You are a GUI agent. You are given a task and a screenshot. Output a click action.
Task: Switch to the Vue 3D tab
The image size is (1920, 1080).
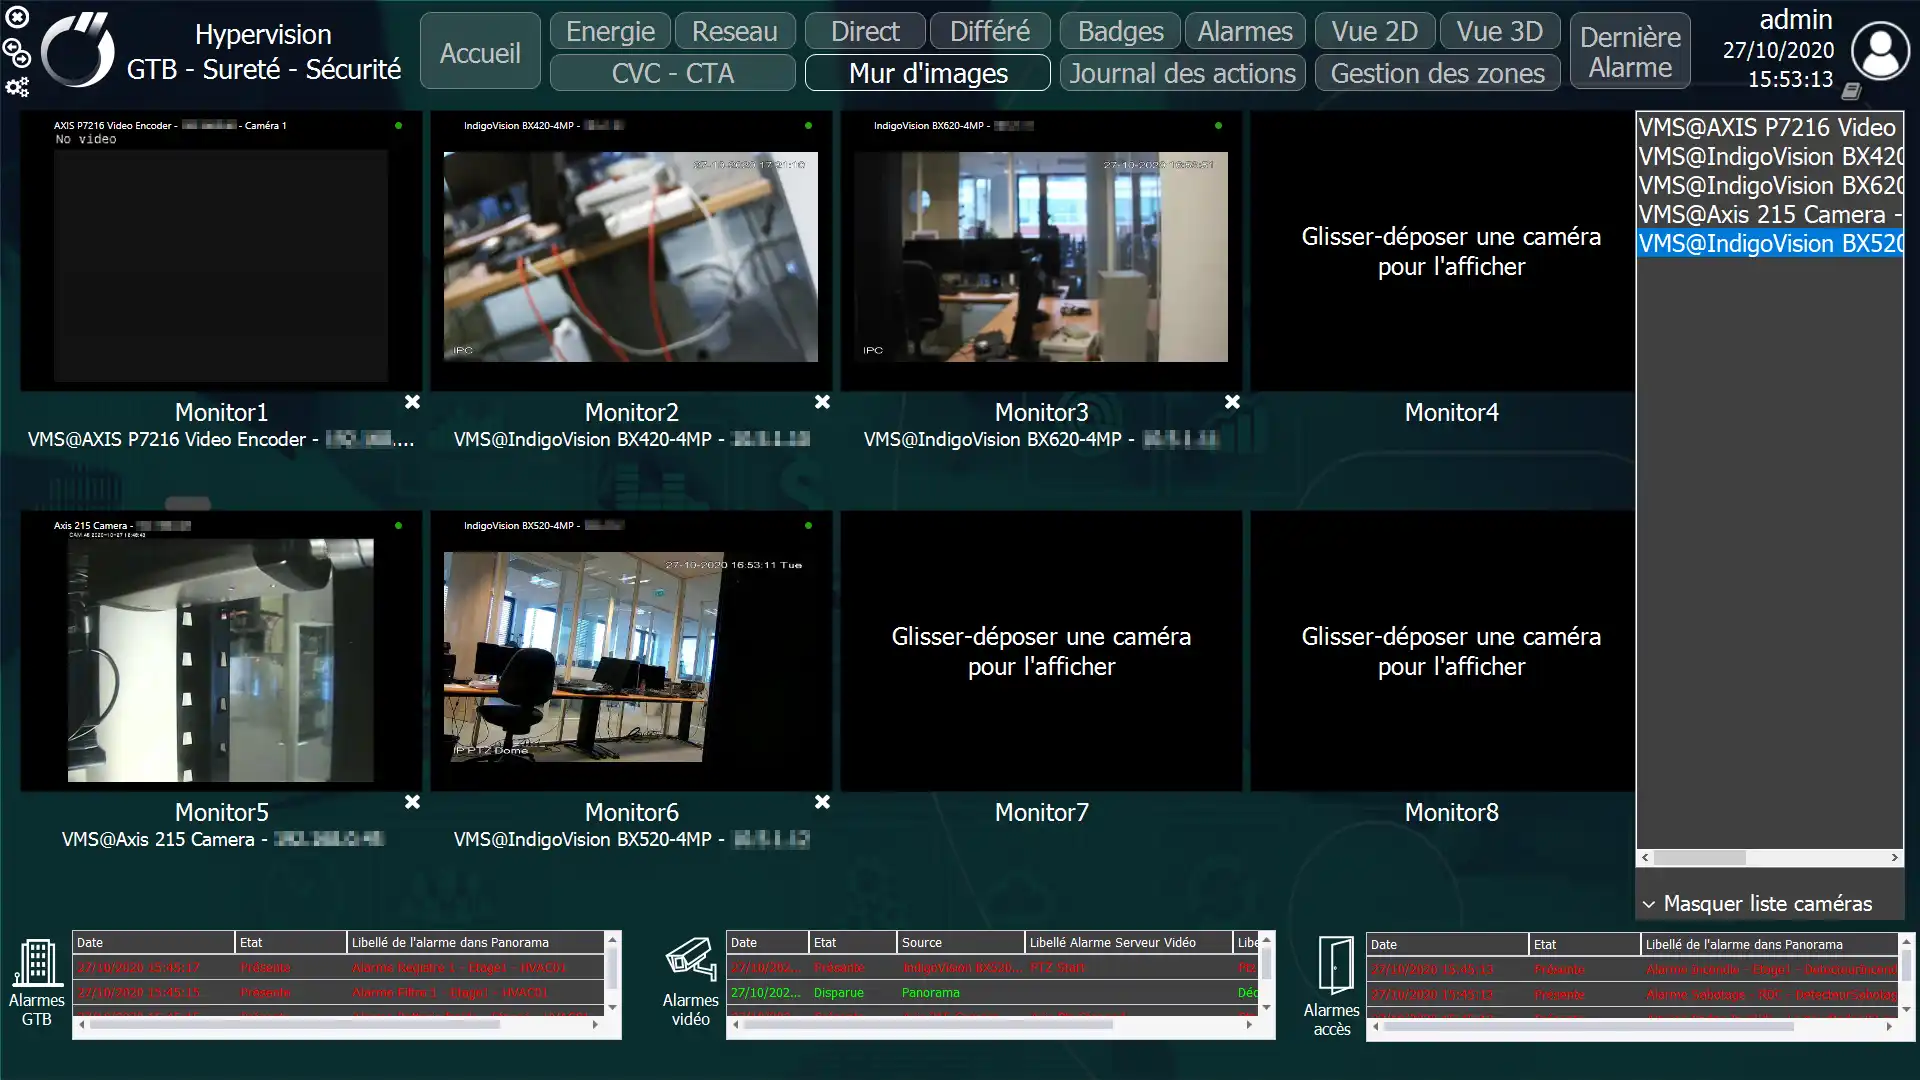(x=1499, y=31)
